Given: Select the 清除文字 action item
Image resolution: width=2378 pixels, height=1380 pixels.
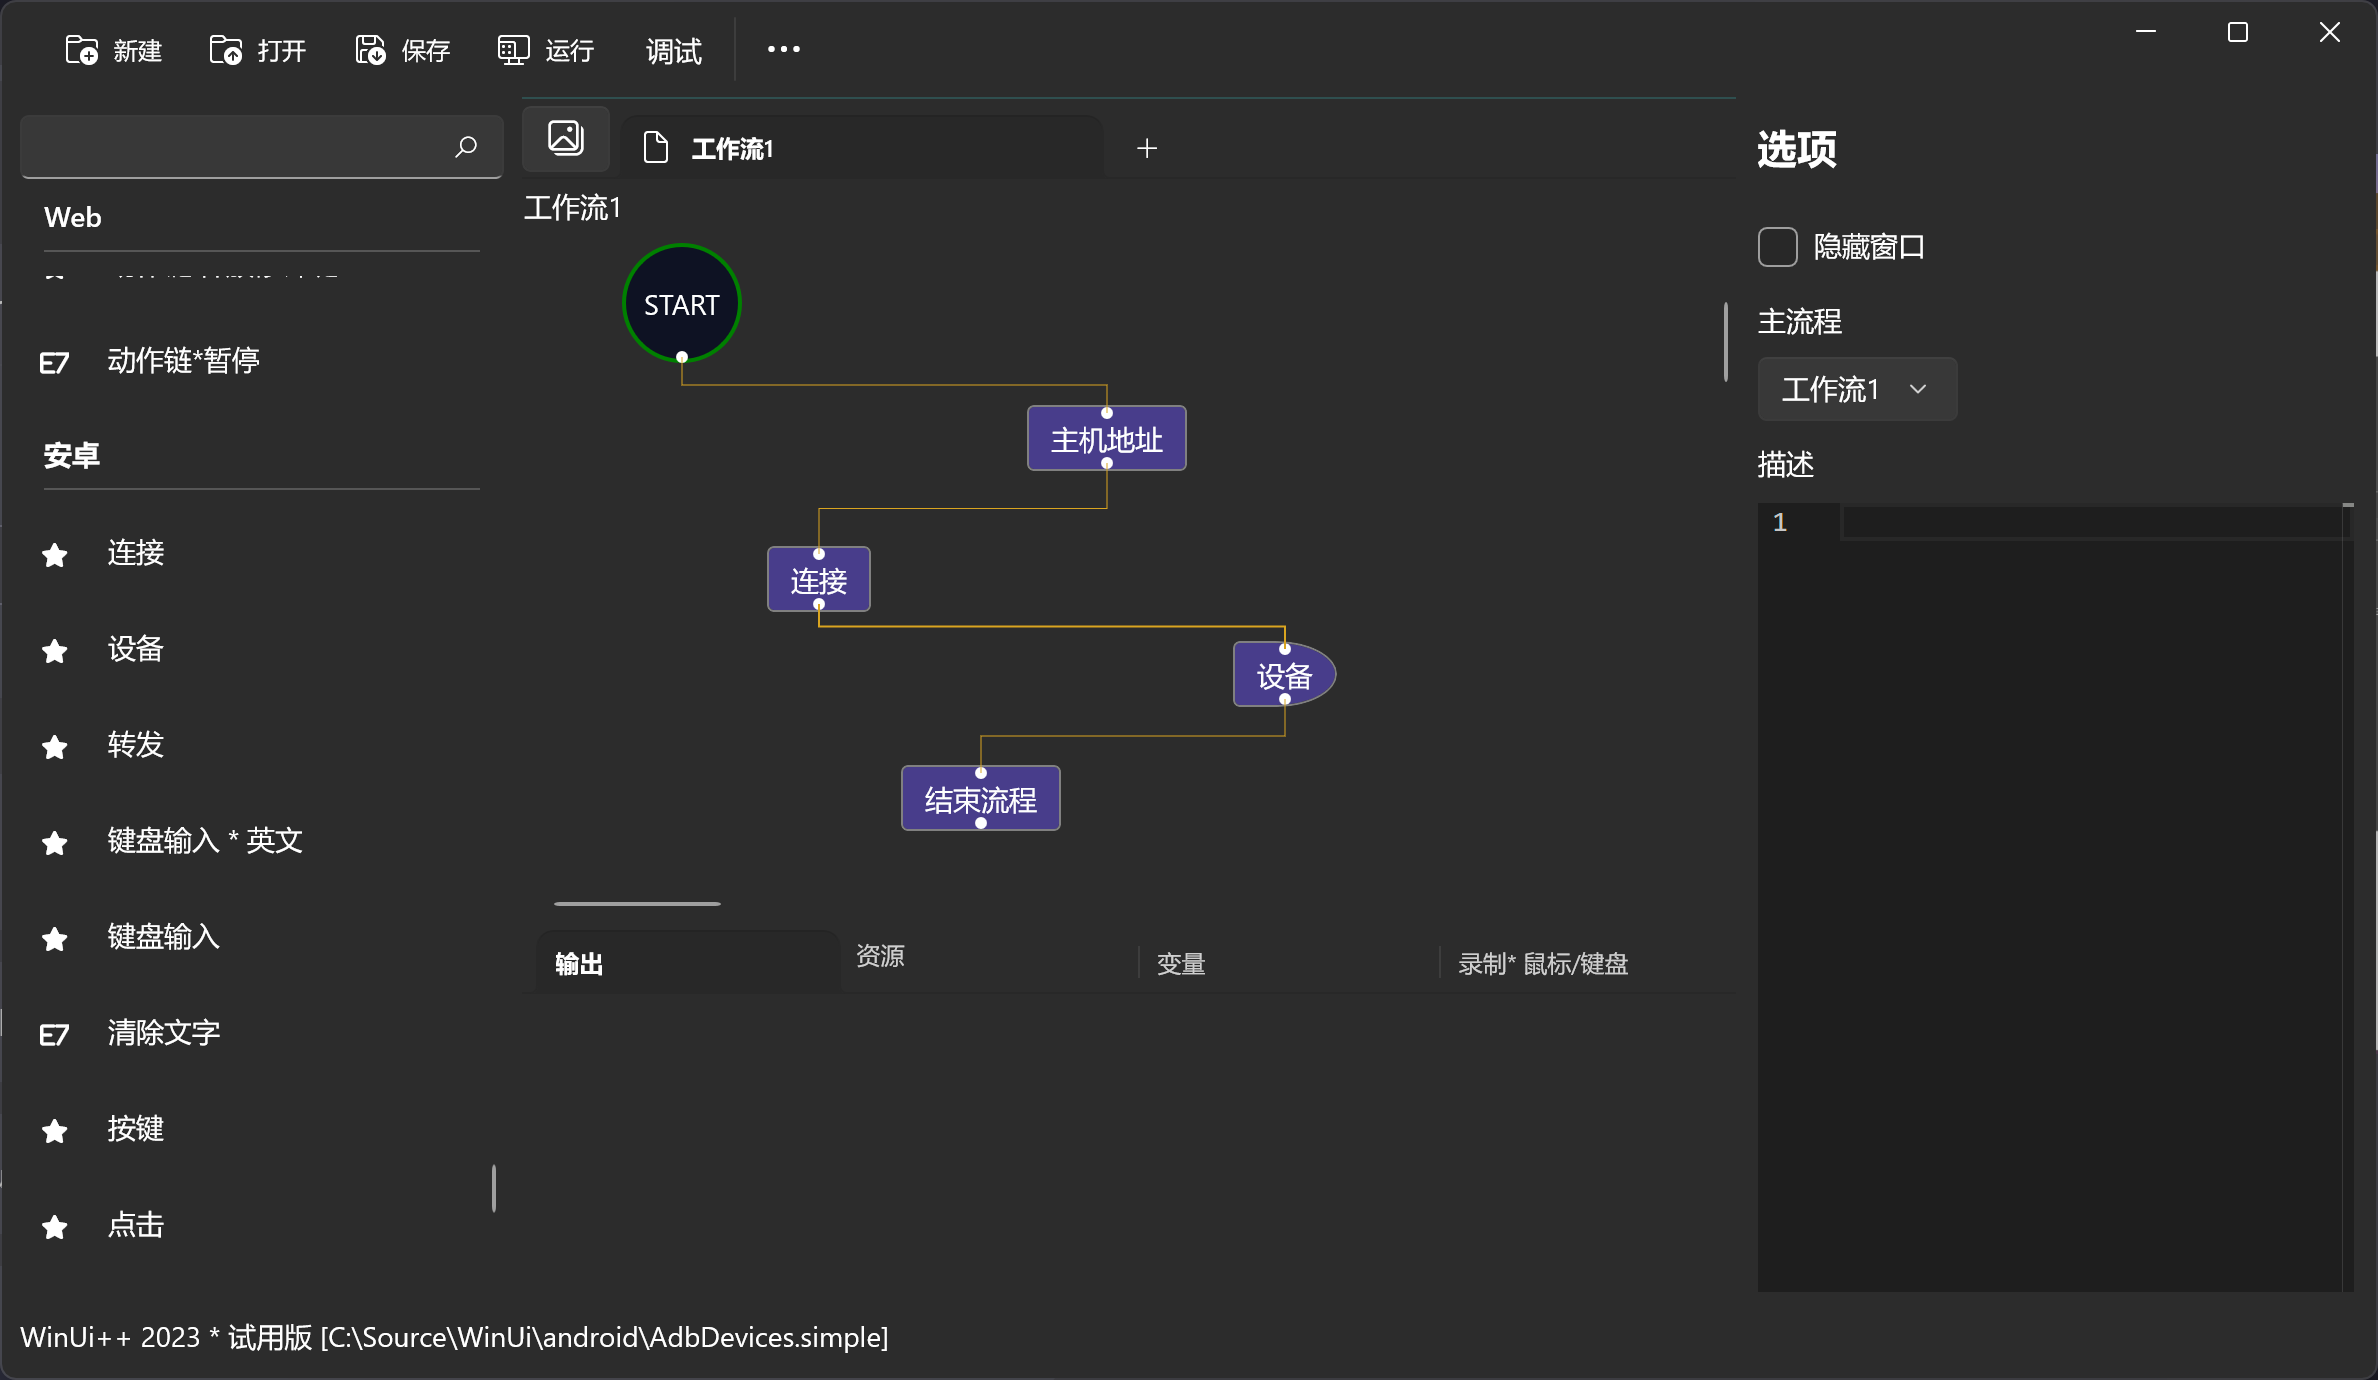Looking at the screenshot, I should [x=163, y=1033].
